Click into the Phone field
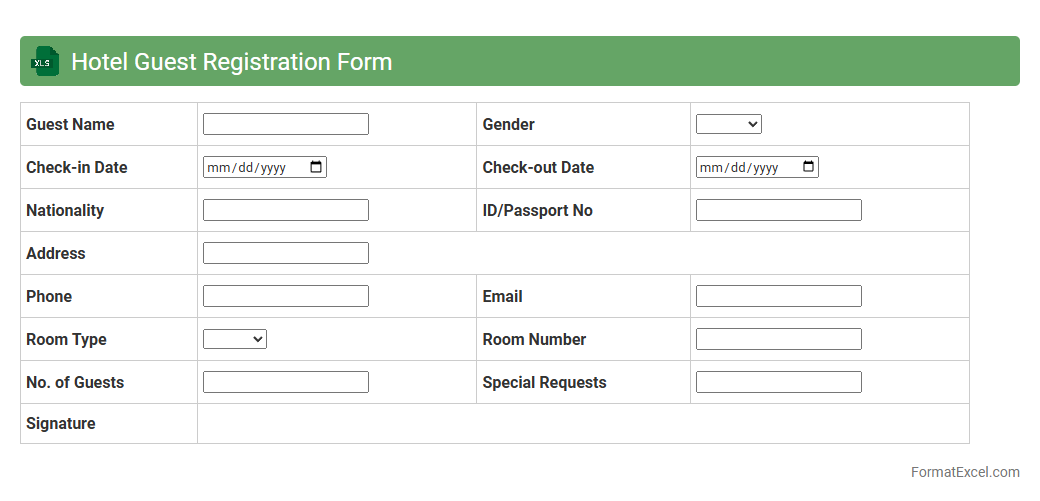Screen dimensions: 1040x501 pos(286,296)
